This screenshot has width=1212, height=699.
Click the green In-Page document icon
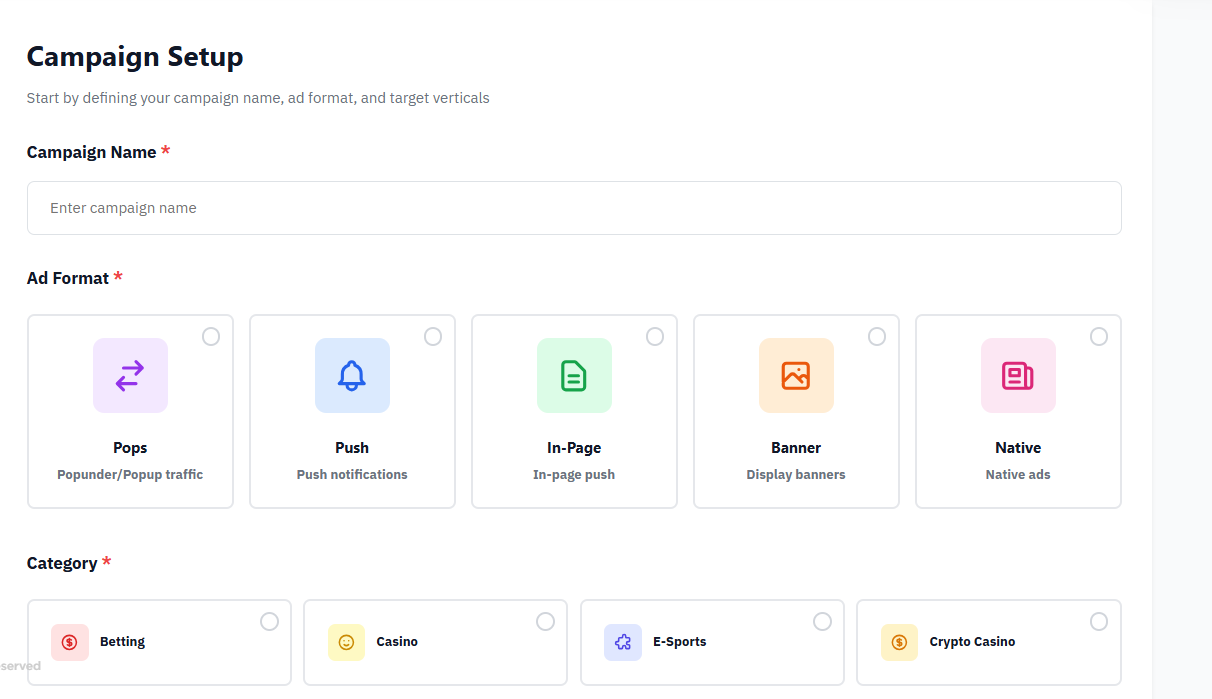point(574,376)
